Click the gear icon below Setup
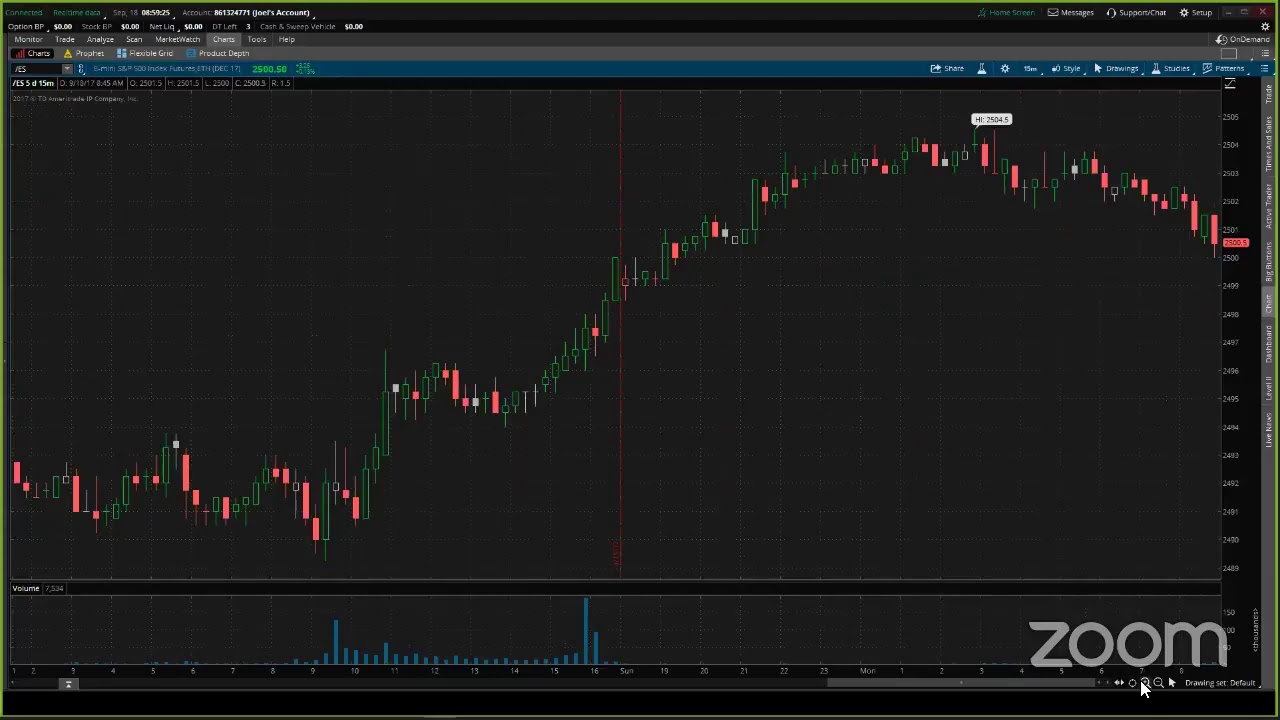Image resolution: width=1280 pixels, height=720 pixels. (x=1265, y=26)
